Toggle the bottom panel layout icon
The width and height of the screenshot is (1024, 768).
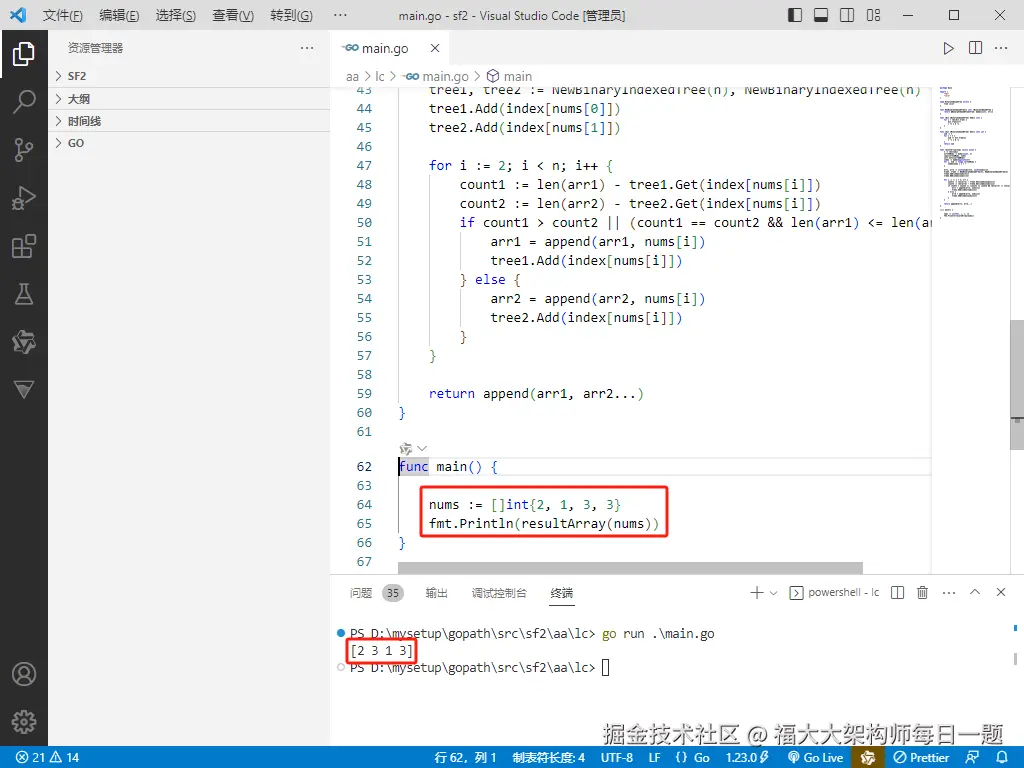(x=821, y=15)
